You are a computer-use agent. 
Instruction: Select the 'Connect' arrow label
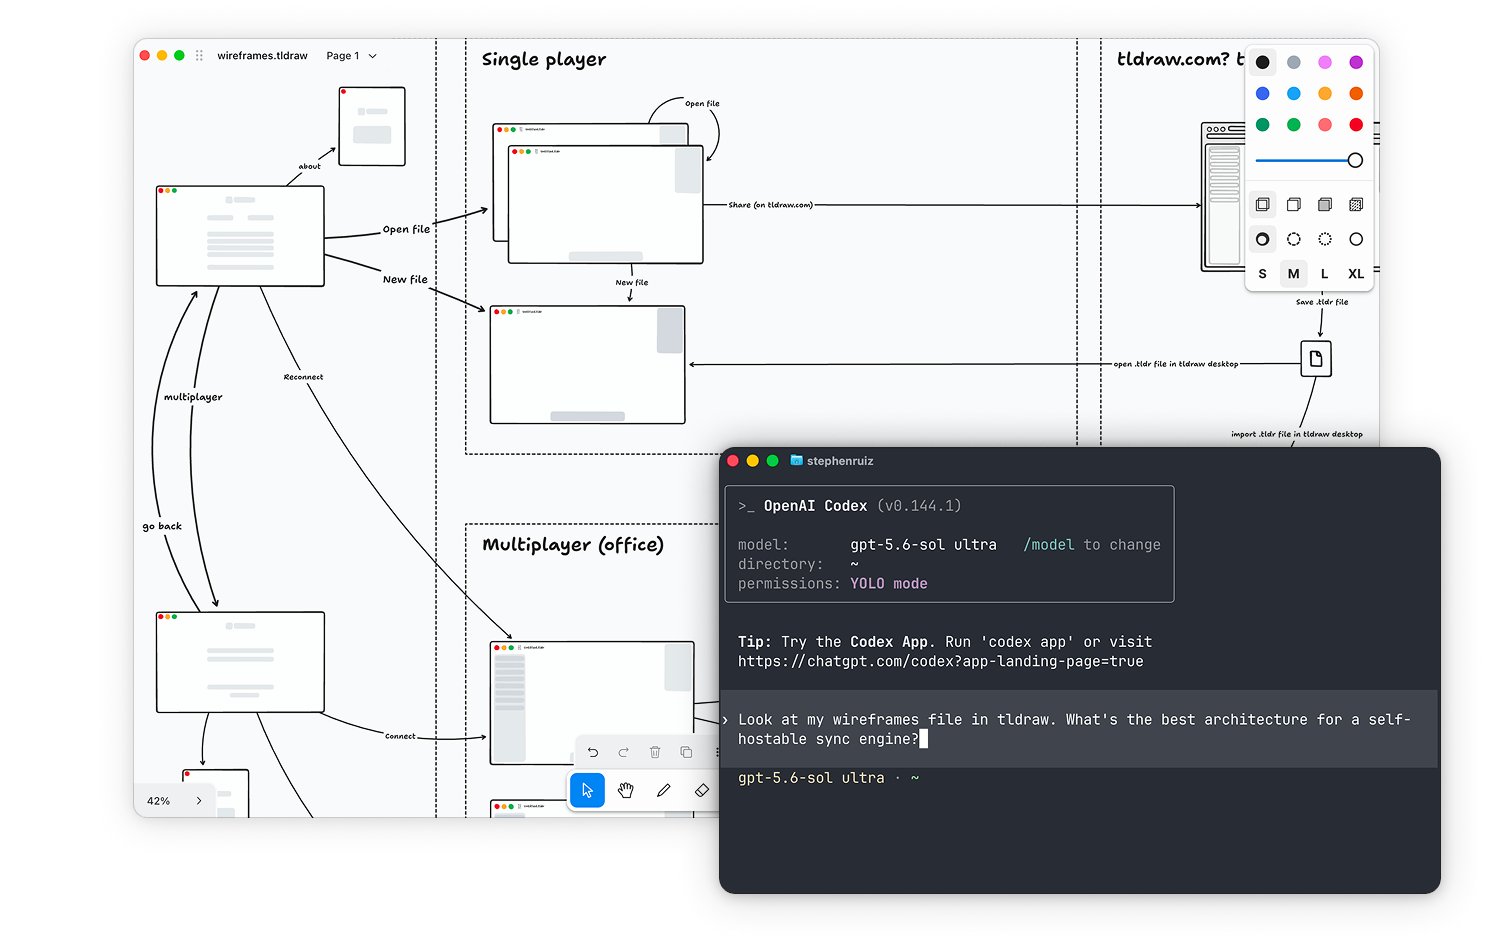click(x=400, y=736)
